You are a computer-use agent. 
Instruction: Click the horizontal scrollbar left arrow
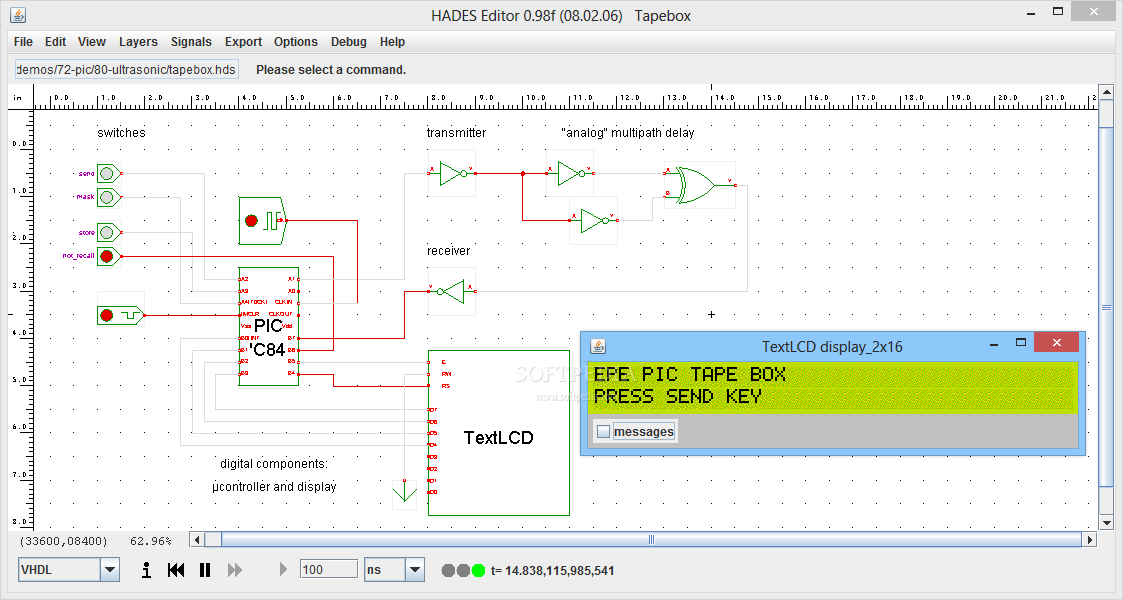coord(197,540)
